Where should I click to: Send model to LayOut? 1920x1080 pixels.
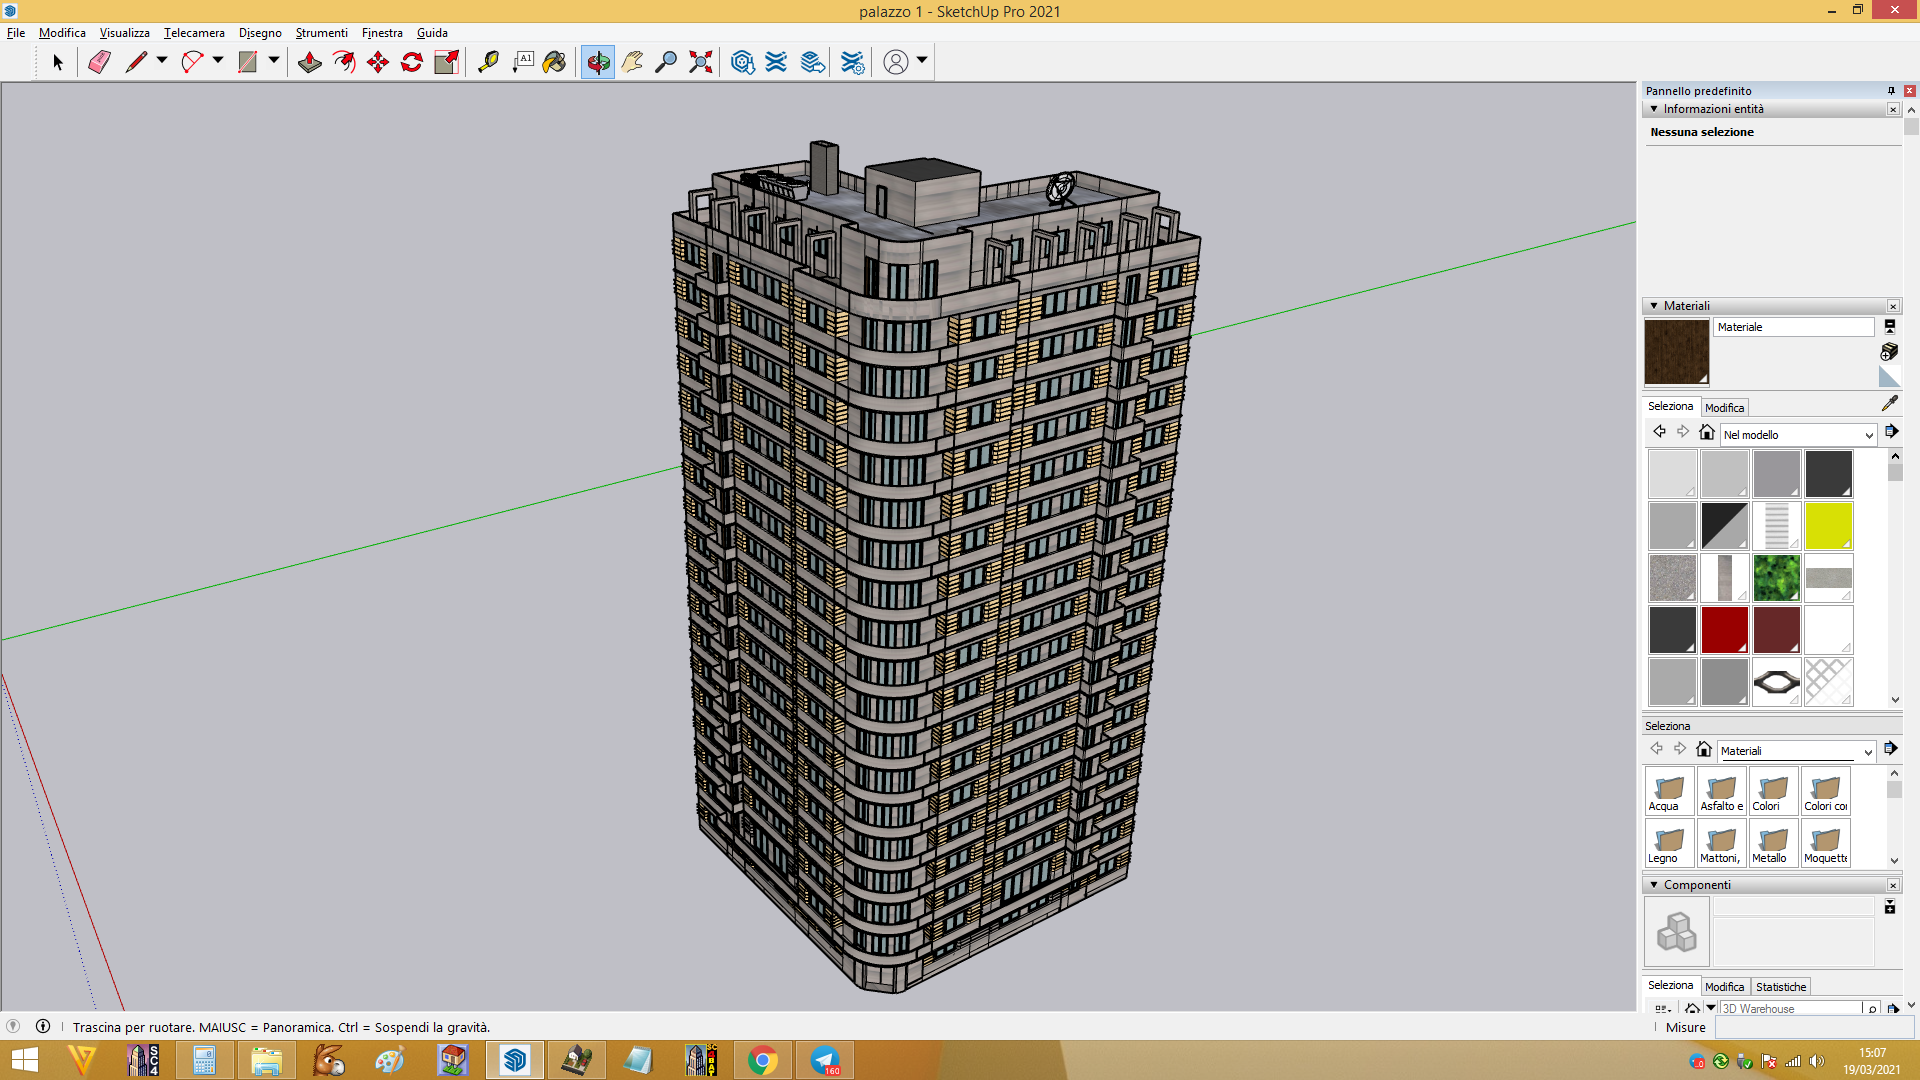pos(813,62)
